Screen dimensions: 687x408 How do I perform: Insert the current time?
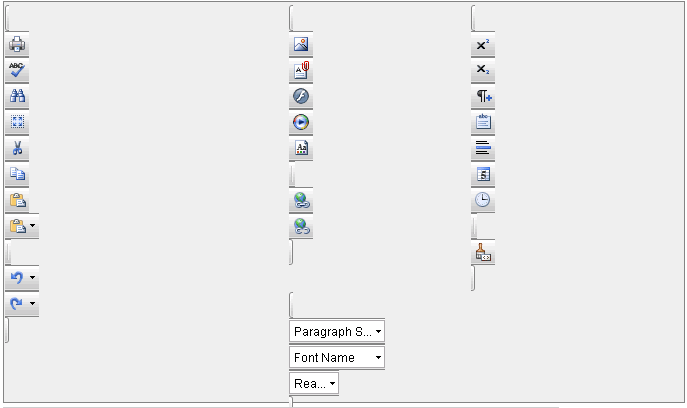point(483,201)
